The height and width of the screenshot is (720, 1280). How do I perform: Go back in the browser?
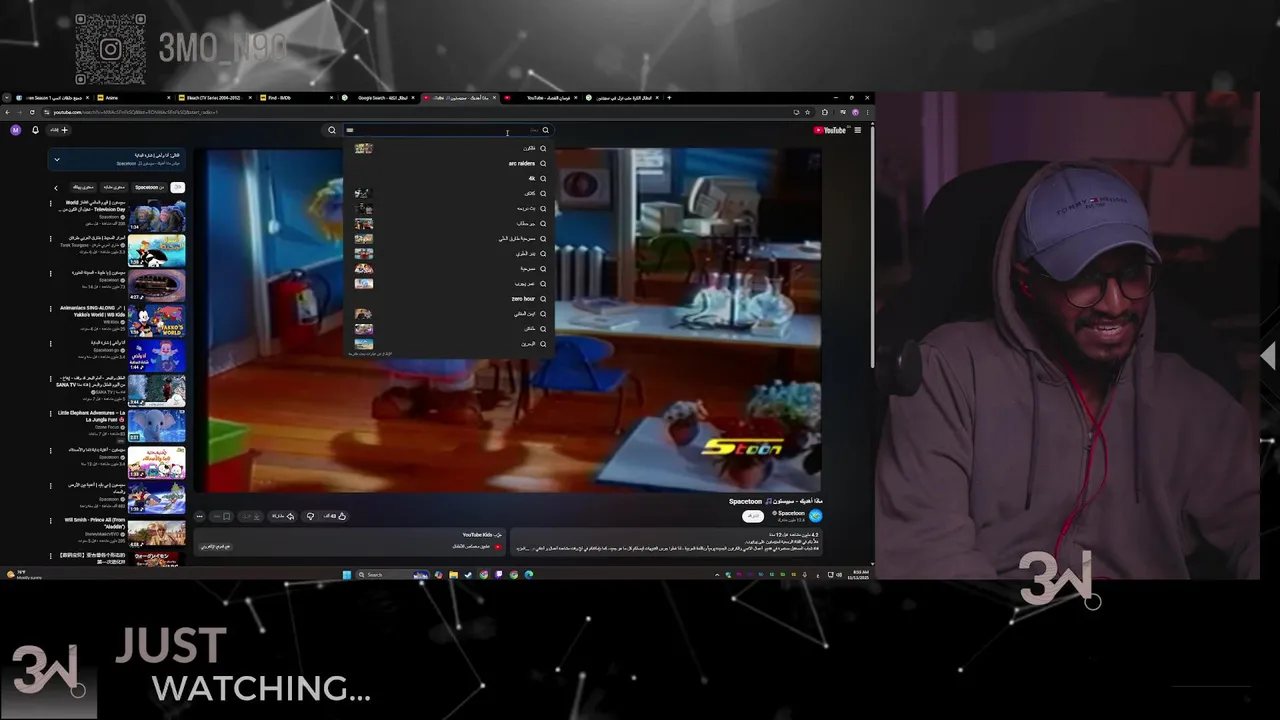coord(7,112)
